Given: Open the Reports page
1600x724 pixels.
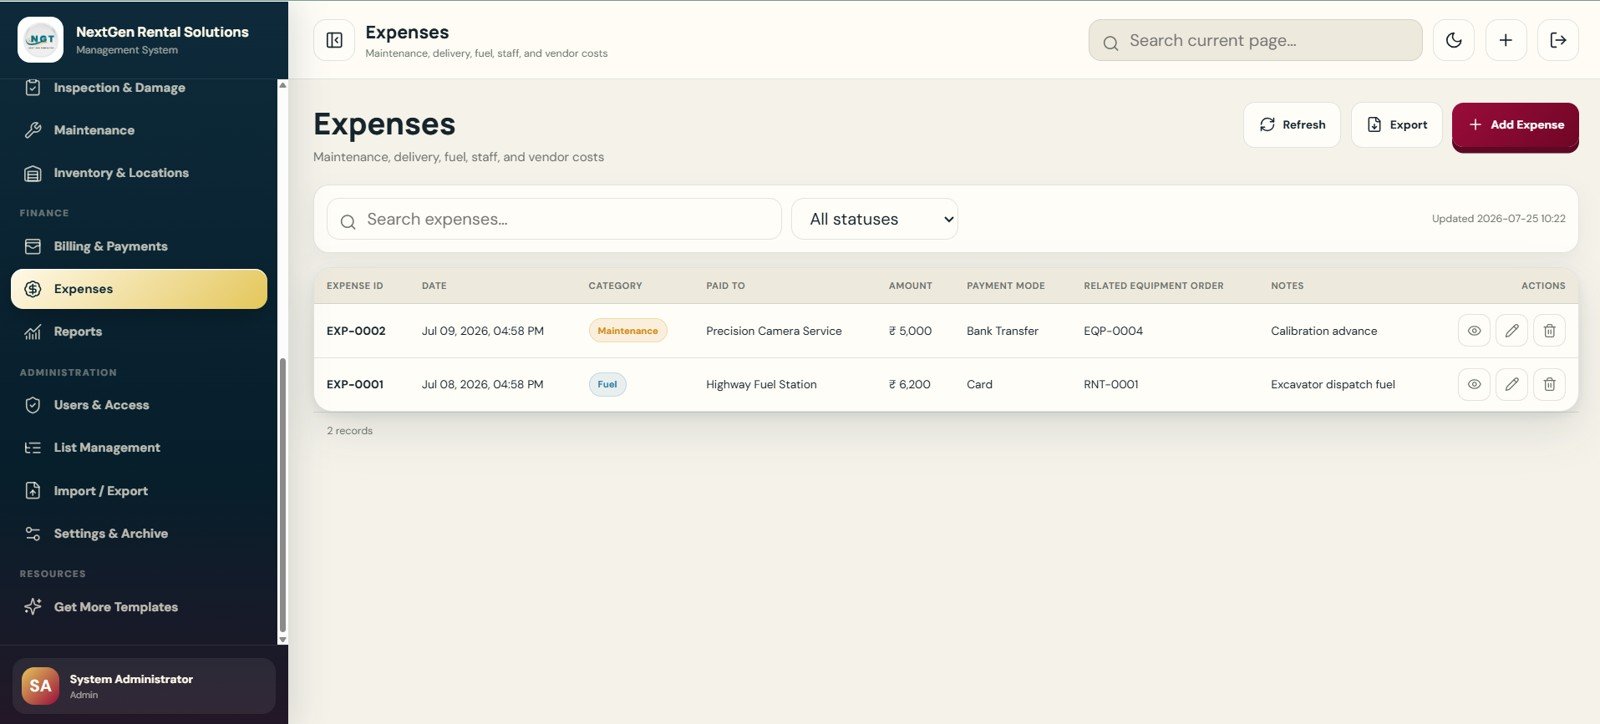Looking at the screenshot, I should pos(139,332).
